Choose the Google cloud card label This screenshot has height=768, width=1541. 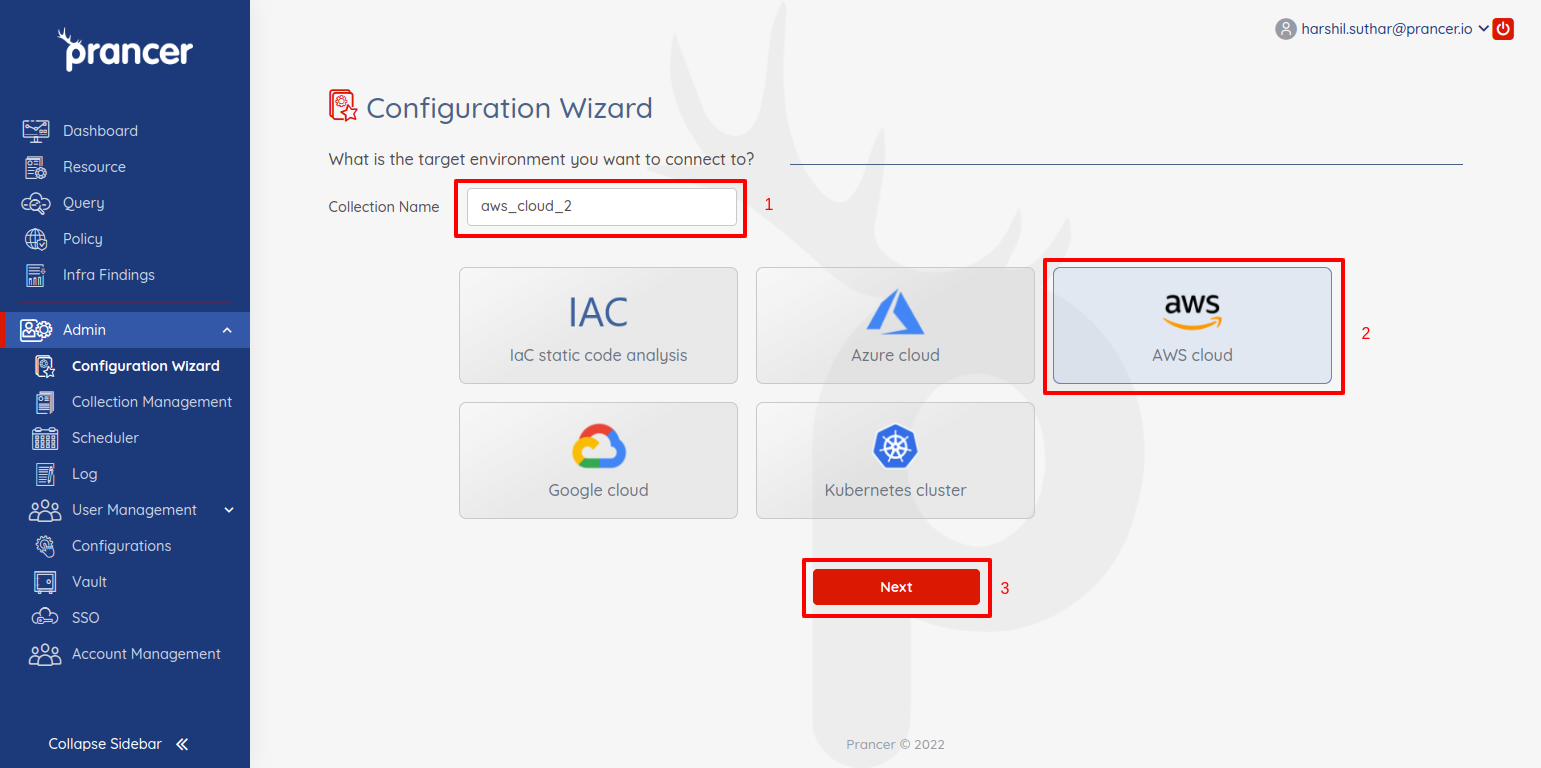598,490
